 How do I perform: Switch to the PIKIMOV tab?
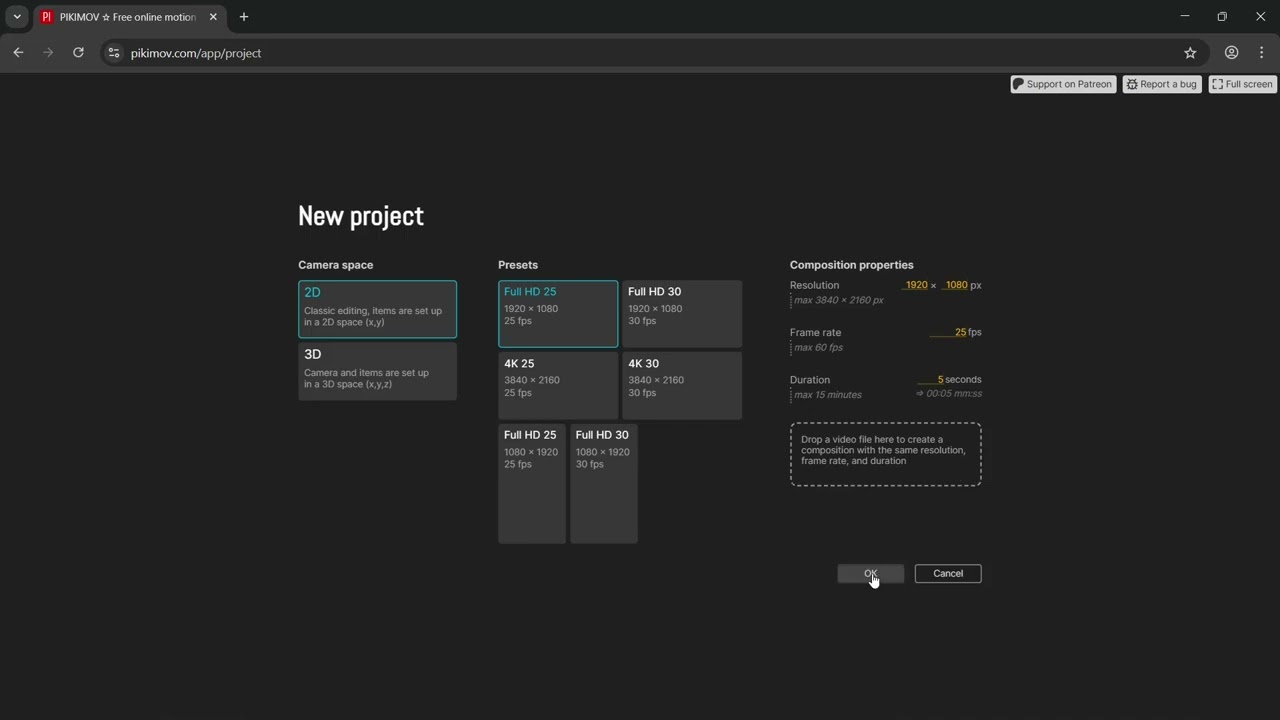tap(129, 17)
